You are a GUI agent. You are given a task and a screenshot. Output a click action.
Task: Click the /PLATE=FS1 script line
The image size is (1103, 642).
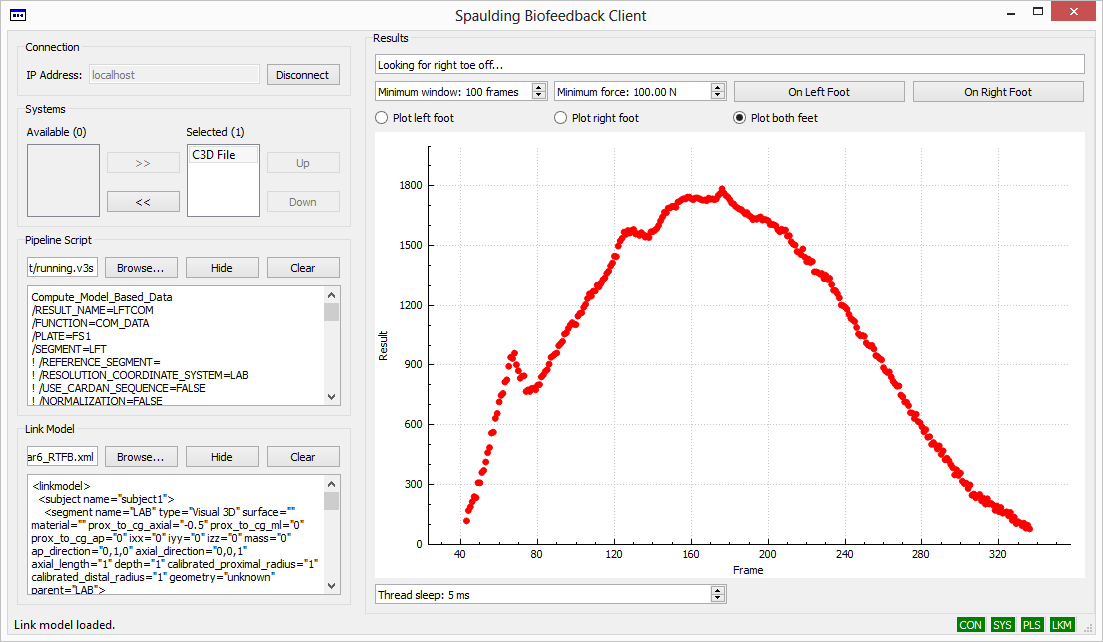point(61,336)
